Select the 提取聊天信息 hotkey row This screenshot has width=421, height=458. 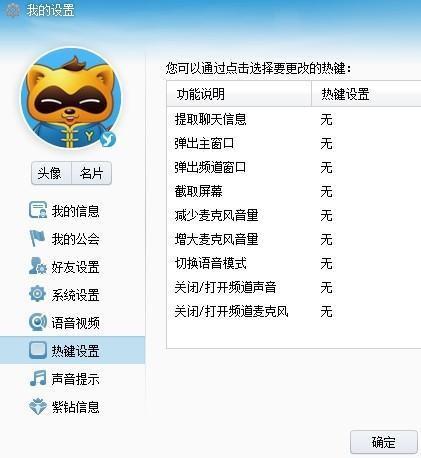tap(294, 119)
